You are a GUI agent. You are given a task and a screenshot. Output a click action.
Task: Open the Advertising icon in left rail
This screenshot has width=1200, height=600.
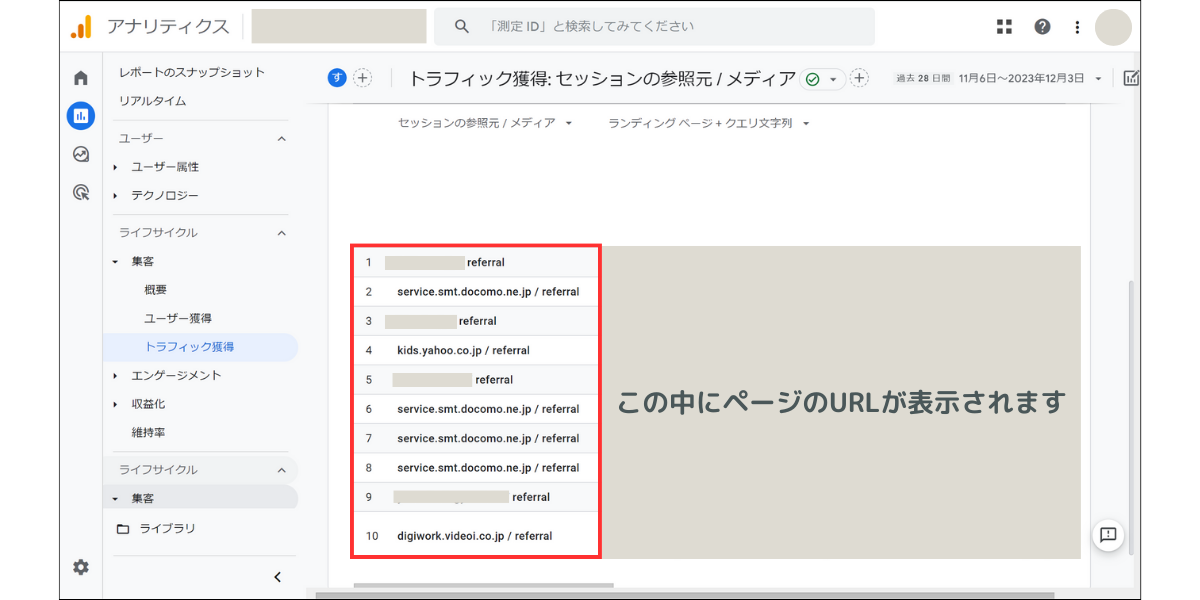click(81, 192)
